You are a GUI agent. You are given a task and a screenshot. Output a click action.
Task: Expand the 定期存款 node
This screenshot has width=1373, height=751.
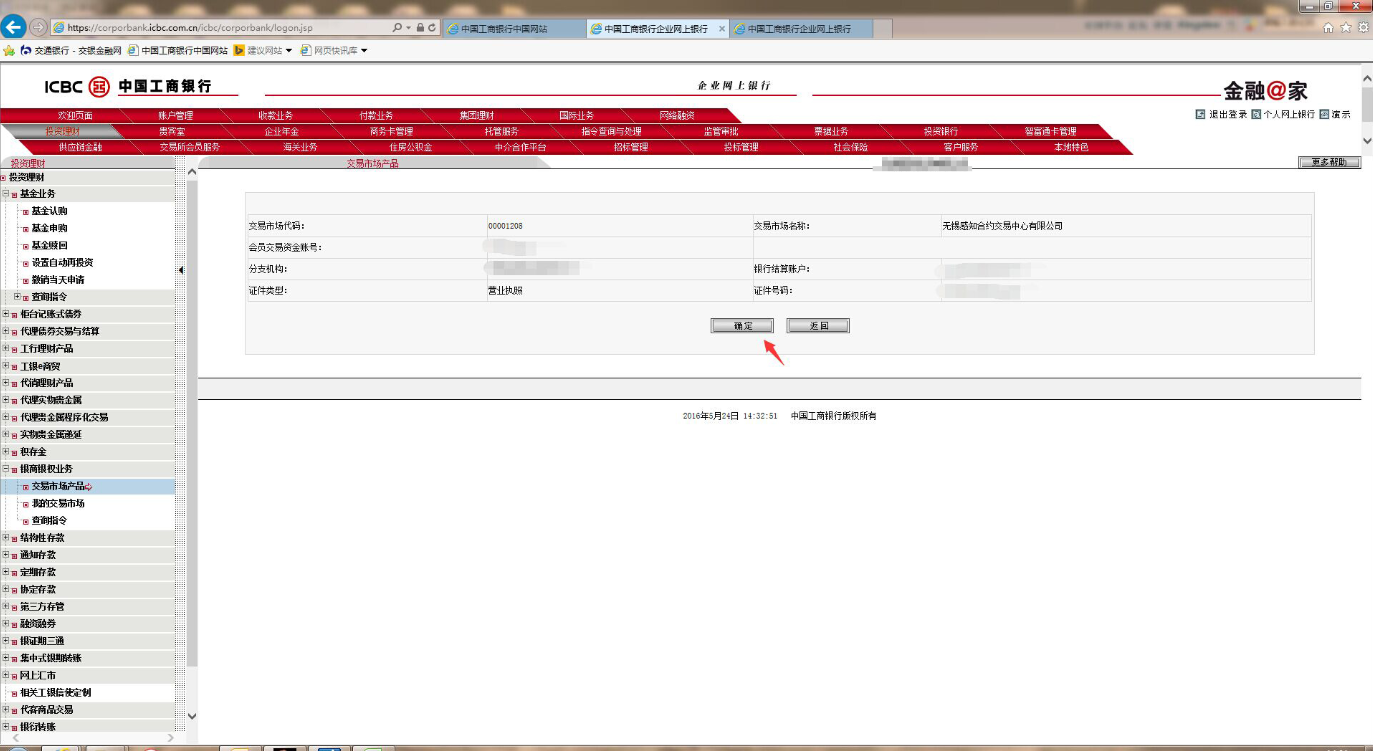pos(5,572)
